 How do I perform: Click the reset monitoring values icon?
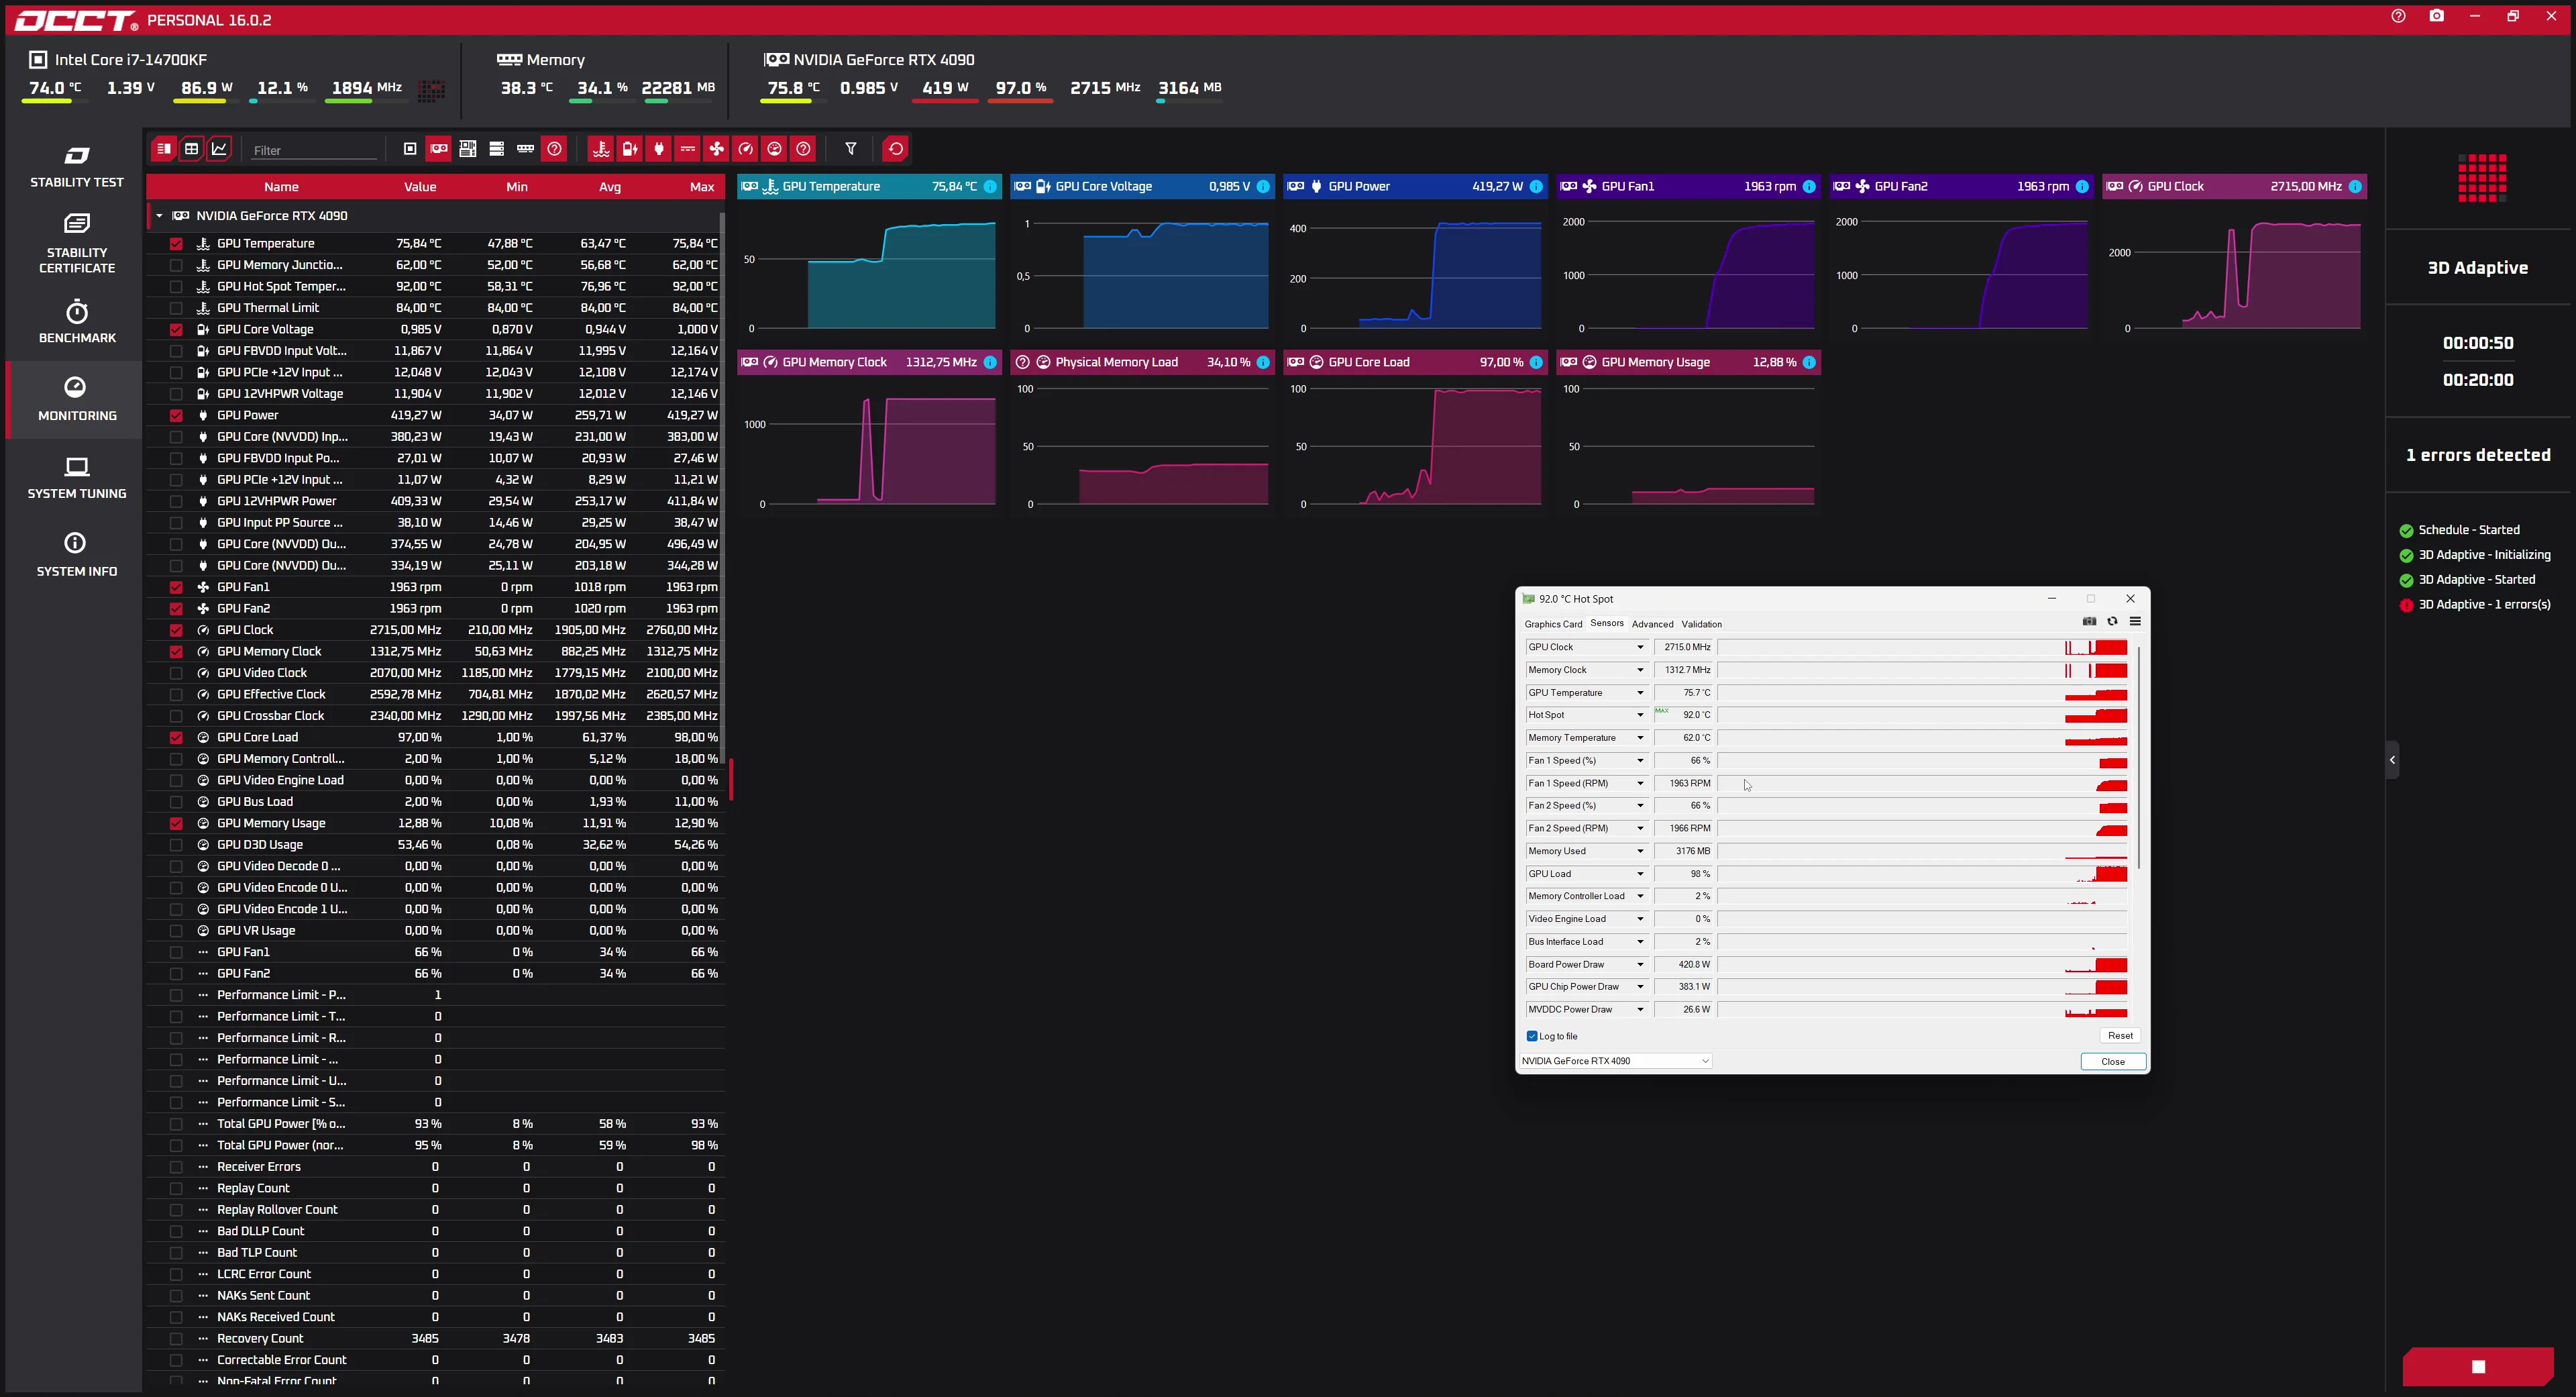click(x=895, y=149)
